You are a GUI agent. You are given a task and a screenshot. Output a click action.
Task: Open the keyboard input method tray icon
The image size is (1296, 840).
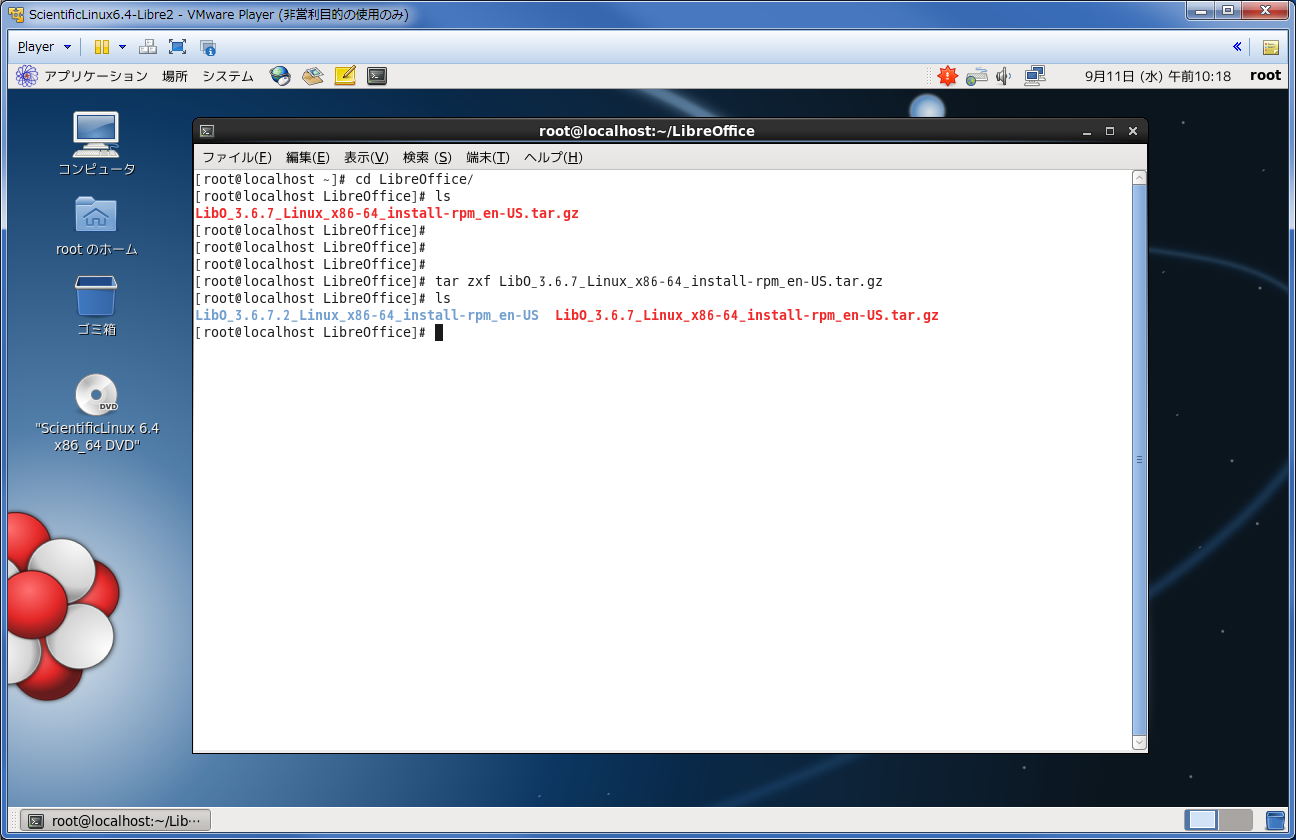pyautogui.click(x=977, y=76)
